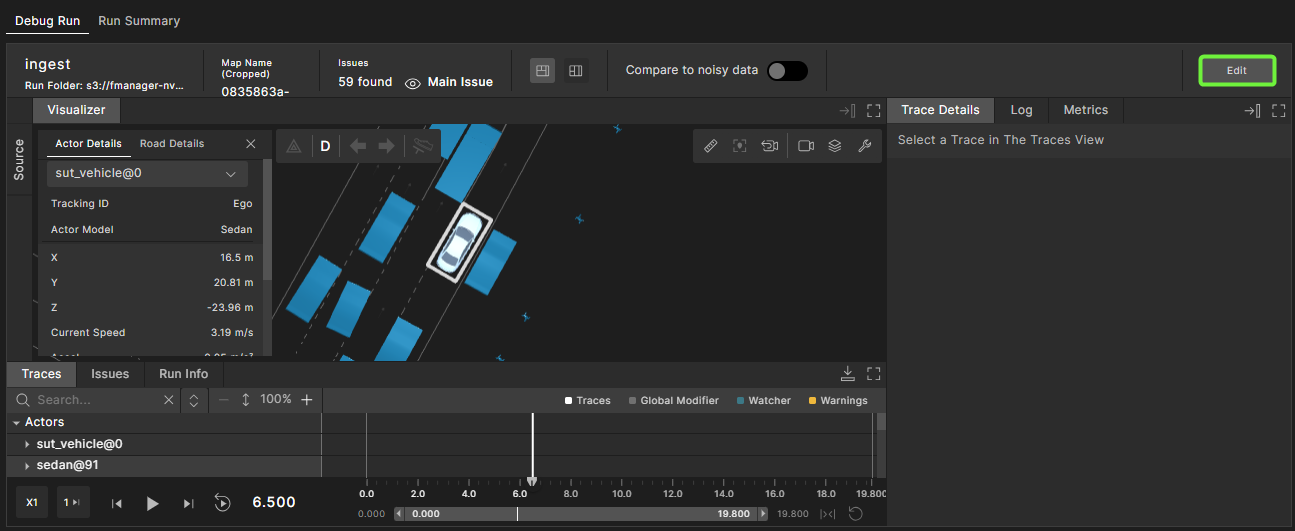Toggle Main Issue visibility eye icon
The width and height of the screenshot is (1295, 531).
pyautogui.click(x=412, y=83)
